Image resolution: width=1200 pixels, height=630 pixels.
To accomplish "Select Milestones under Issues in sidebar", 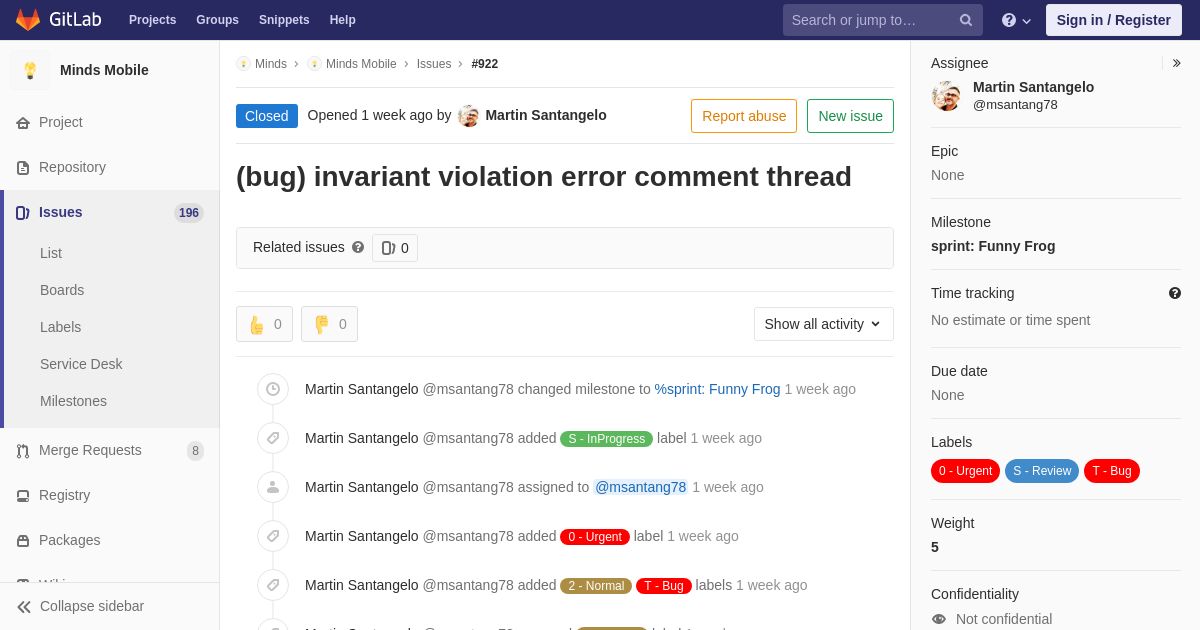I will point(73,401).
